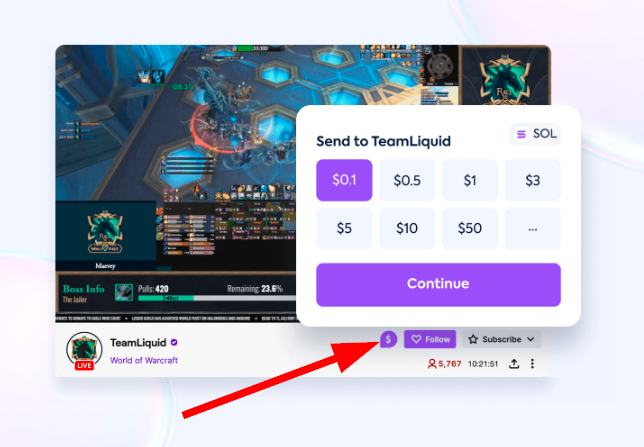Expand the Subscribe dropdown chevron
Screen dimensions: 644x447
531,339
